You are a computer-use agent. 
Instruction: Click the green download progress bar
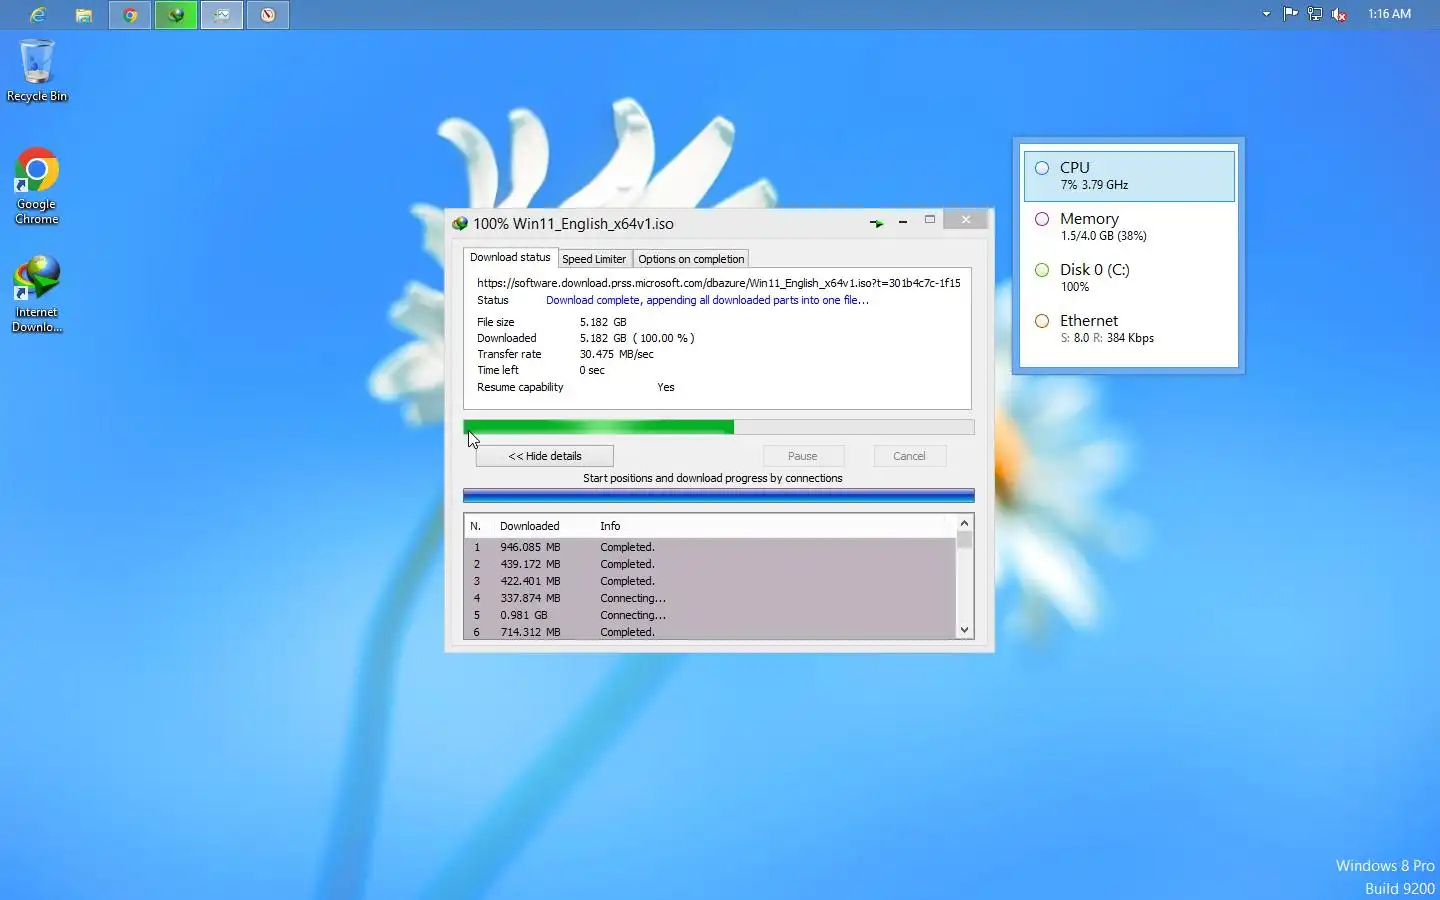pos(718,427)
